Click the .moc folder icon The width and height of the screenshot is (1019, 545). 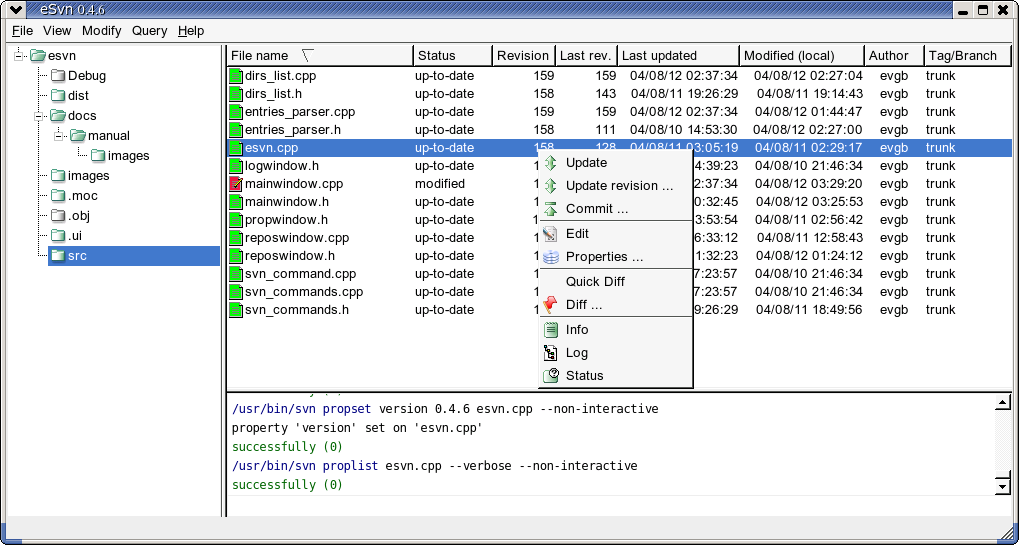coord(58,196)
